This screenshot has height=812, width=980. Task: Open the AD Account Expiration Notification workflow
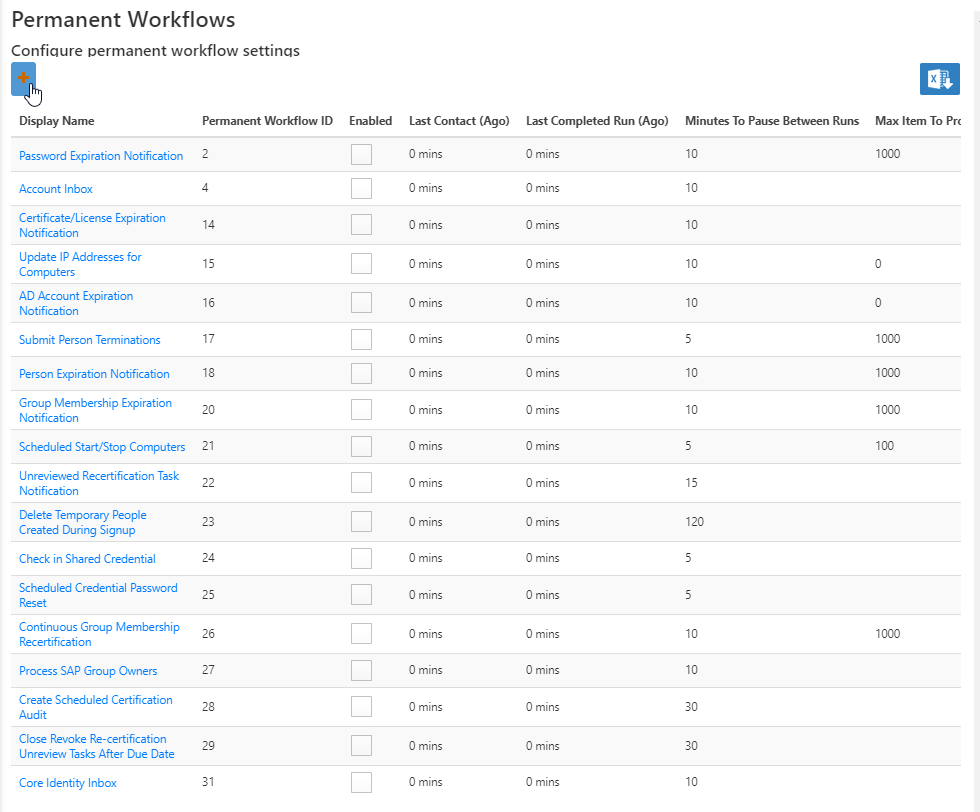(76, 302)
